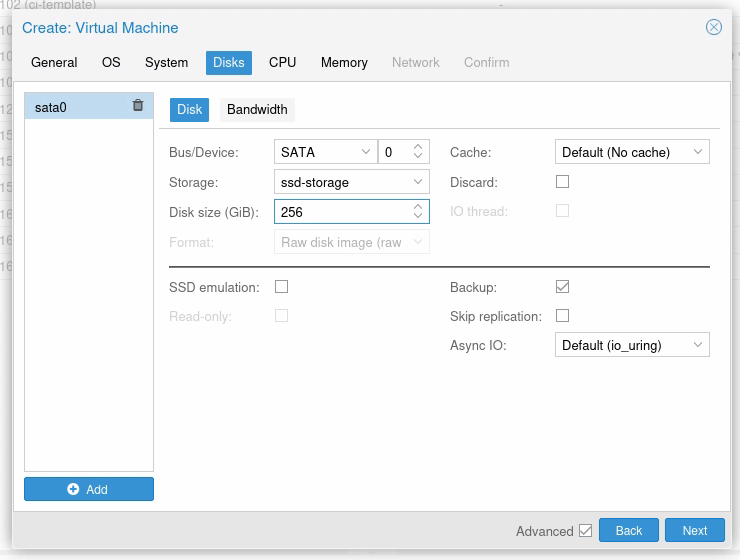Click the Async IO label
740x560 pixels.
478,345
